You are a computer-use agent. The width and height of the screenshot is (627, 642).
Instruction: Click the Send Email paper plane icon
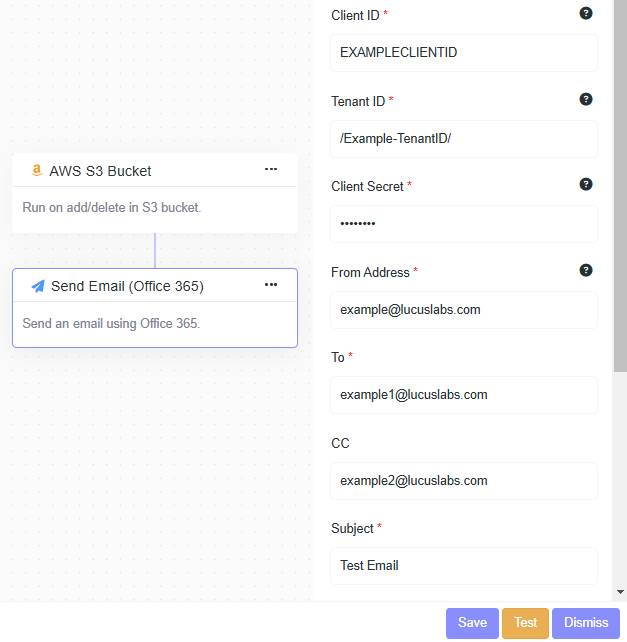point(38,286)
